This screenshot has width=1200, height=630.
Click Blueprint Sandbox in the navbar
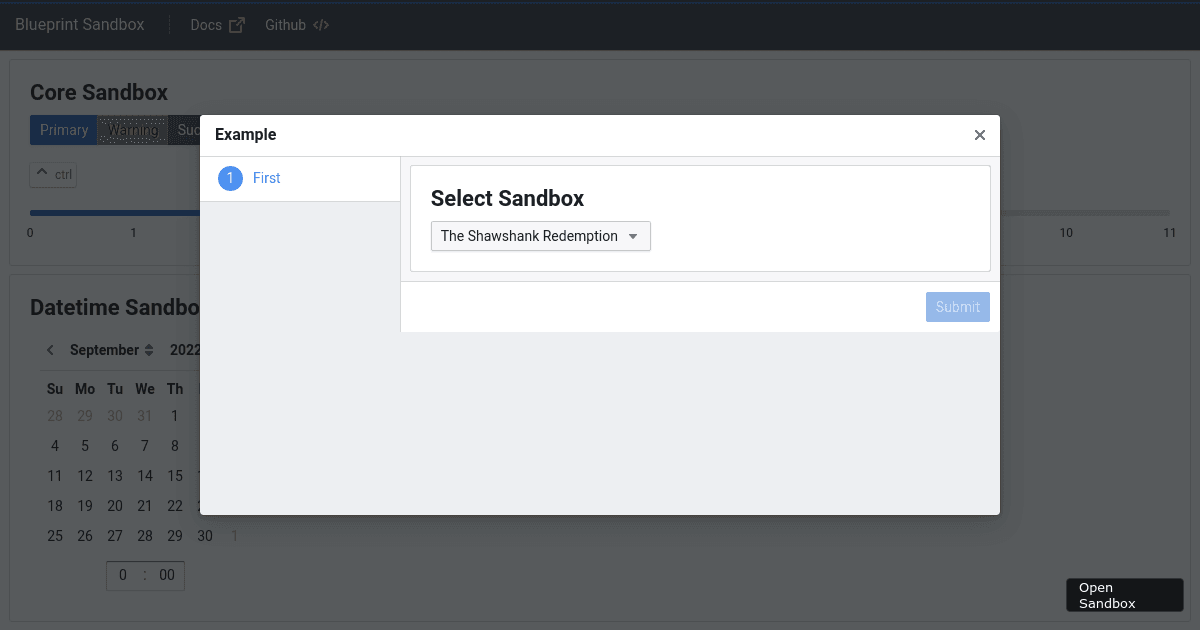click(79, 24)
